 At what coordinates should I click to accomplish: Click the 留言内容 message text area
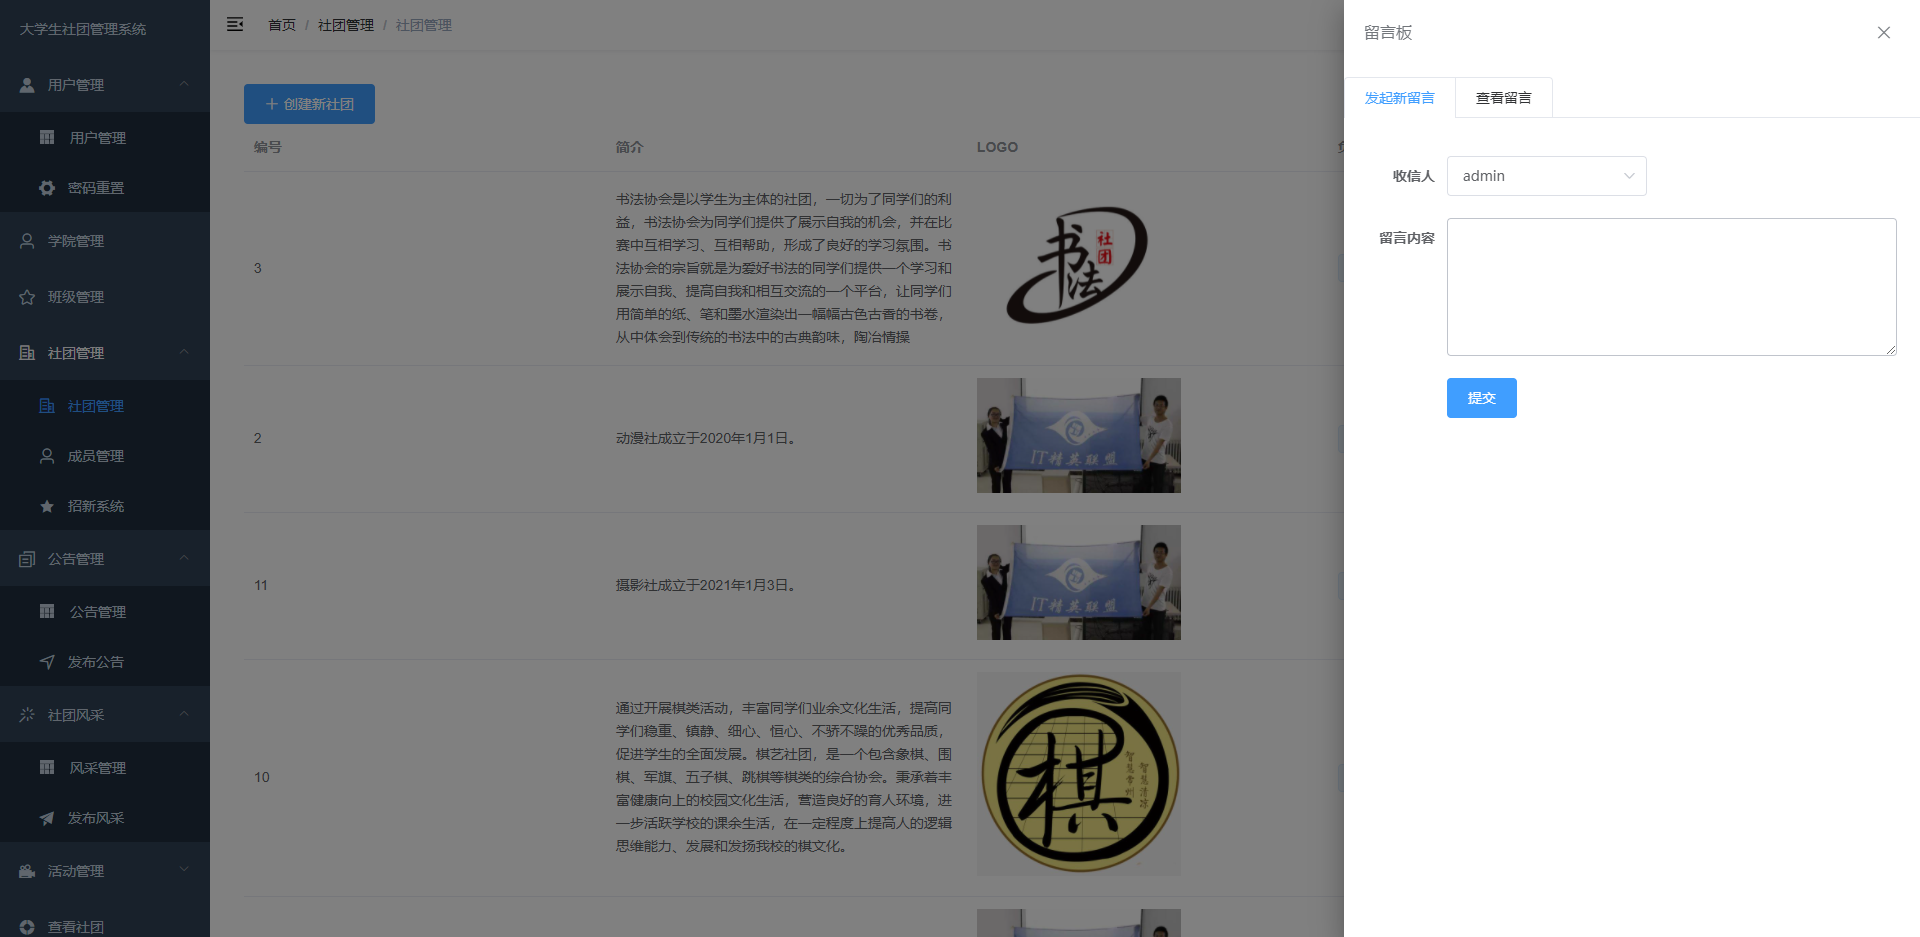[1670, 286]
